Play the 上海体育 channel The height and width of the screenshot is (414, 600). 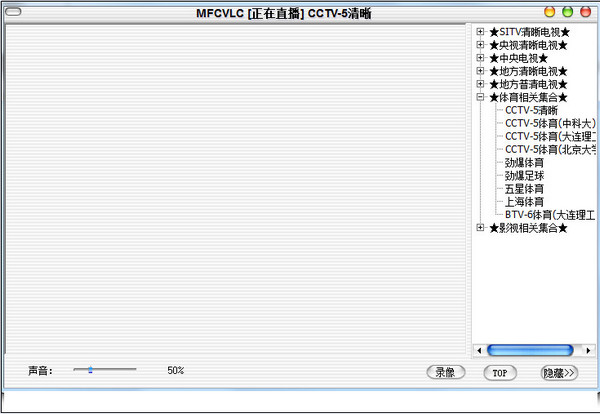524,202
